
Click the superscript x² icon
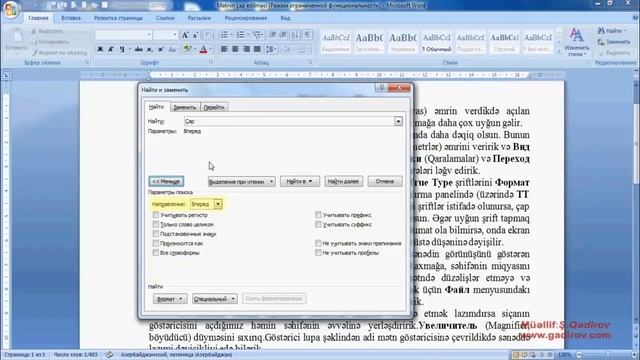(x=160, y=49)
